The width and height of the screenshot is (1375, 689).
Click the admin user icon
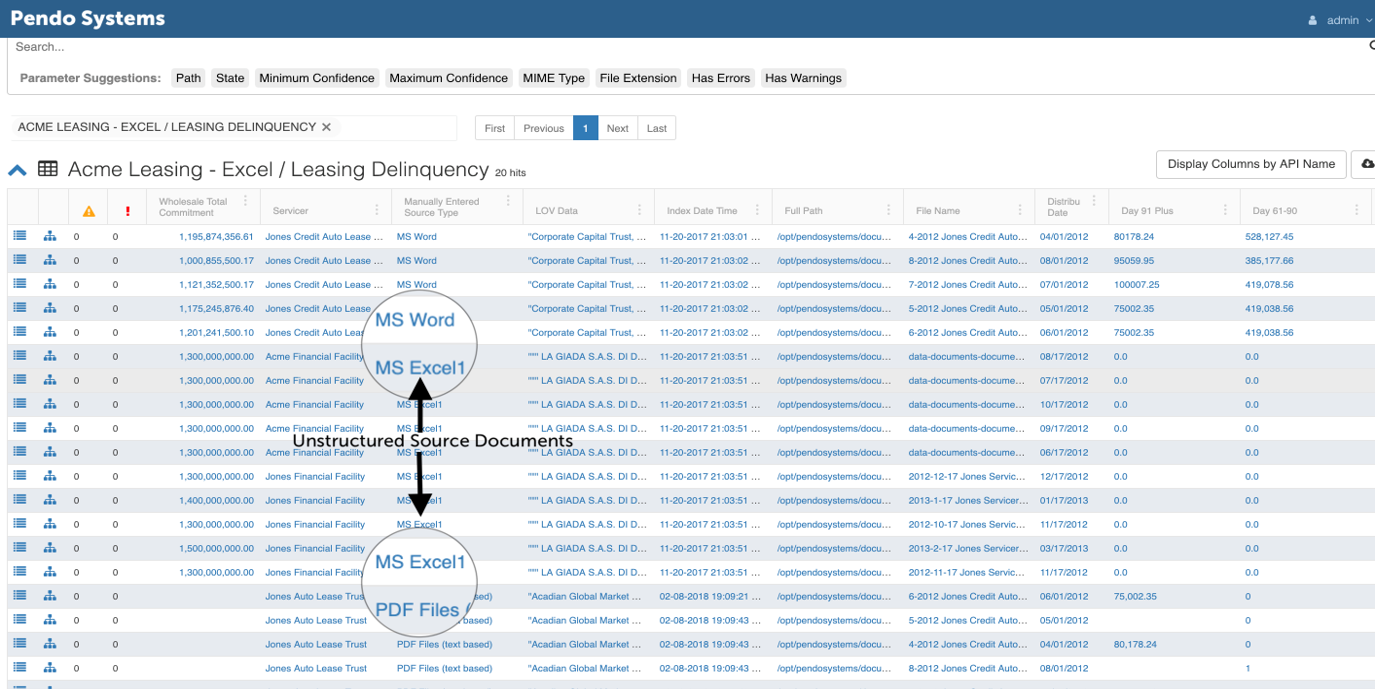pos(1313,20)
